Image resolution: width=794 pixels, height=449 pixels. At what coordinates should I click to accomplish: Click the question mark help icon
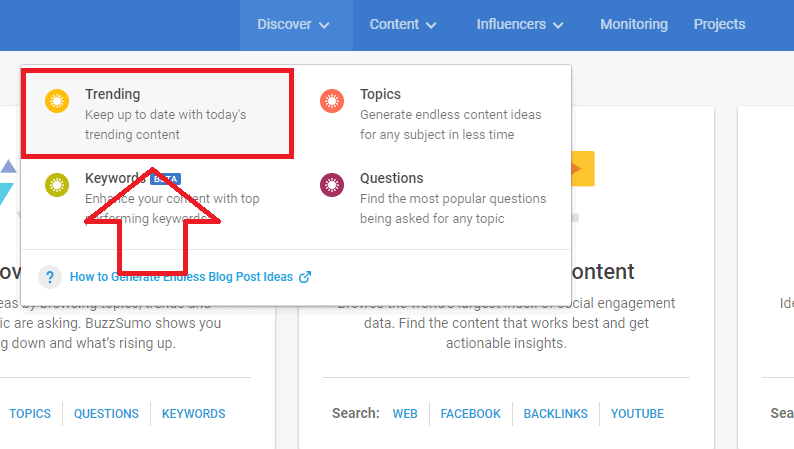coord(49,277)
